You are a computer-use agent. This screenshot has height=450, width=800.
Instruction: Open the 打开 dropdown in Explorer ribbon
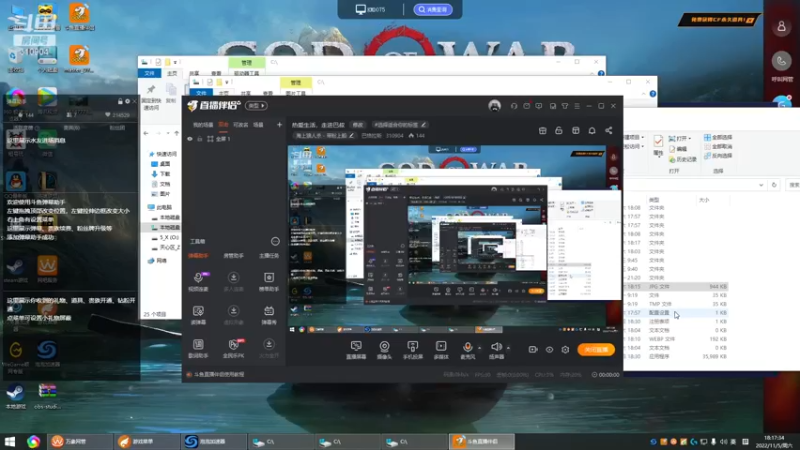[x=680, y=138]
